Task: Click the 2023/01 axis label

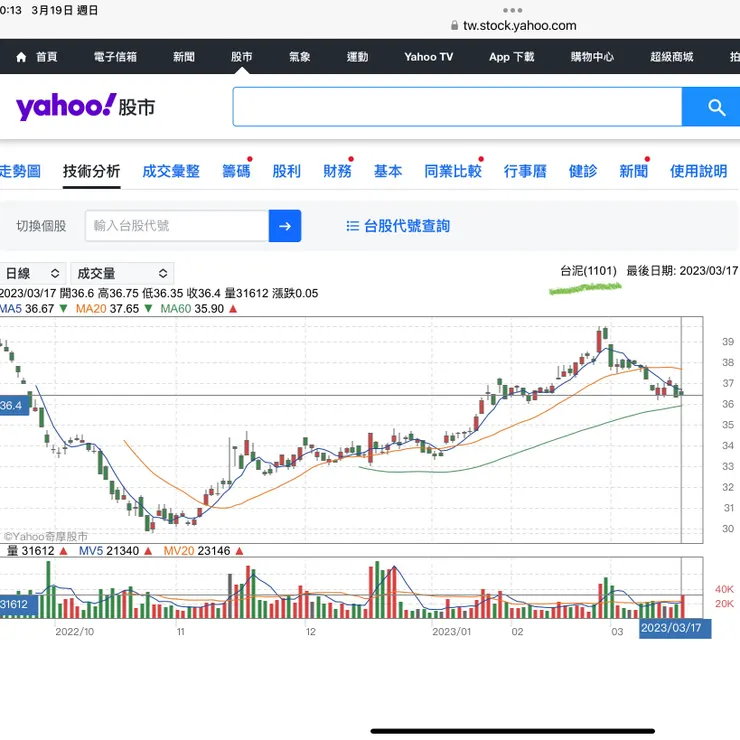Action: pyautogui.click(x=452, y=631)
